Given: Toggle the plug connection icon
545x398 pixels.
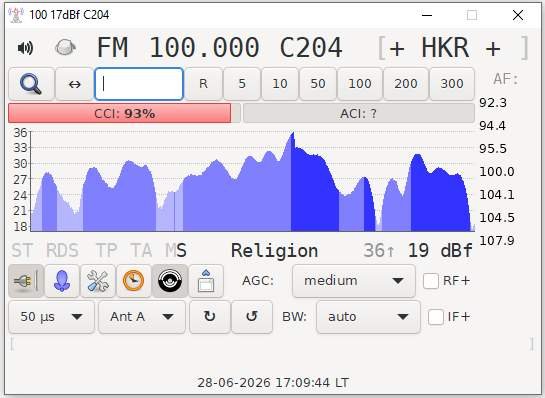Looking at the screenshot, I should (x=26, y=281).
